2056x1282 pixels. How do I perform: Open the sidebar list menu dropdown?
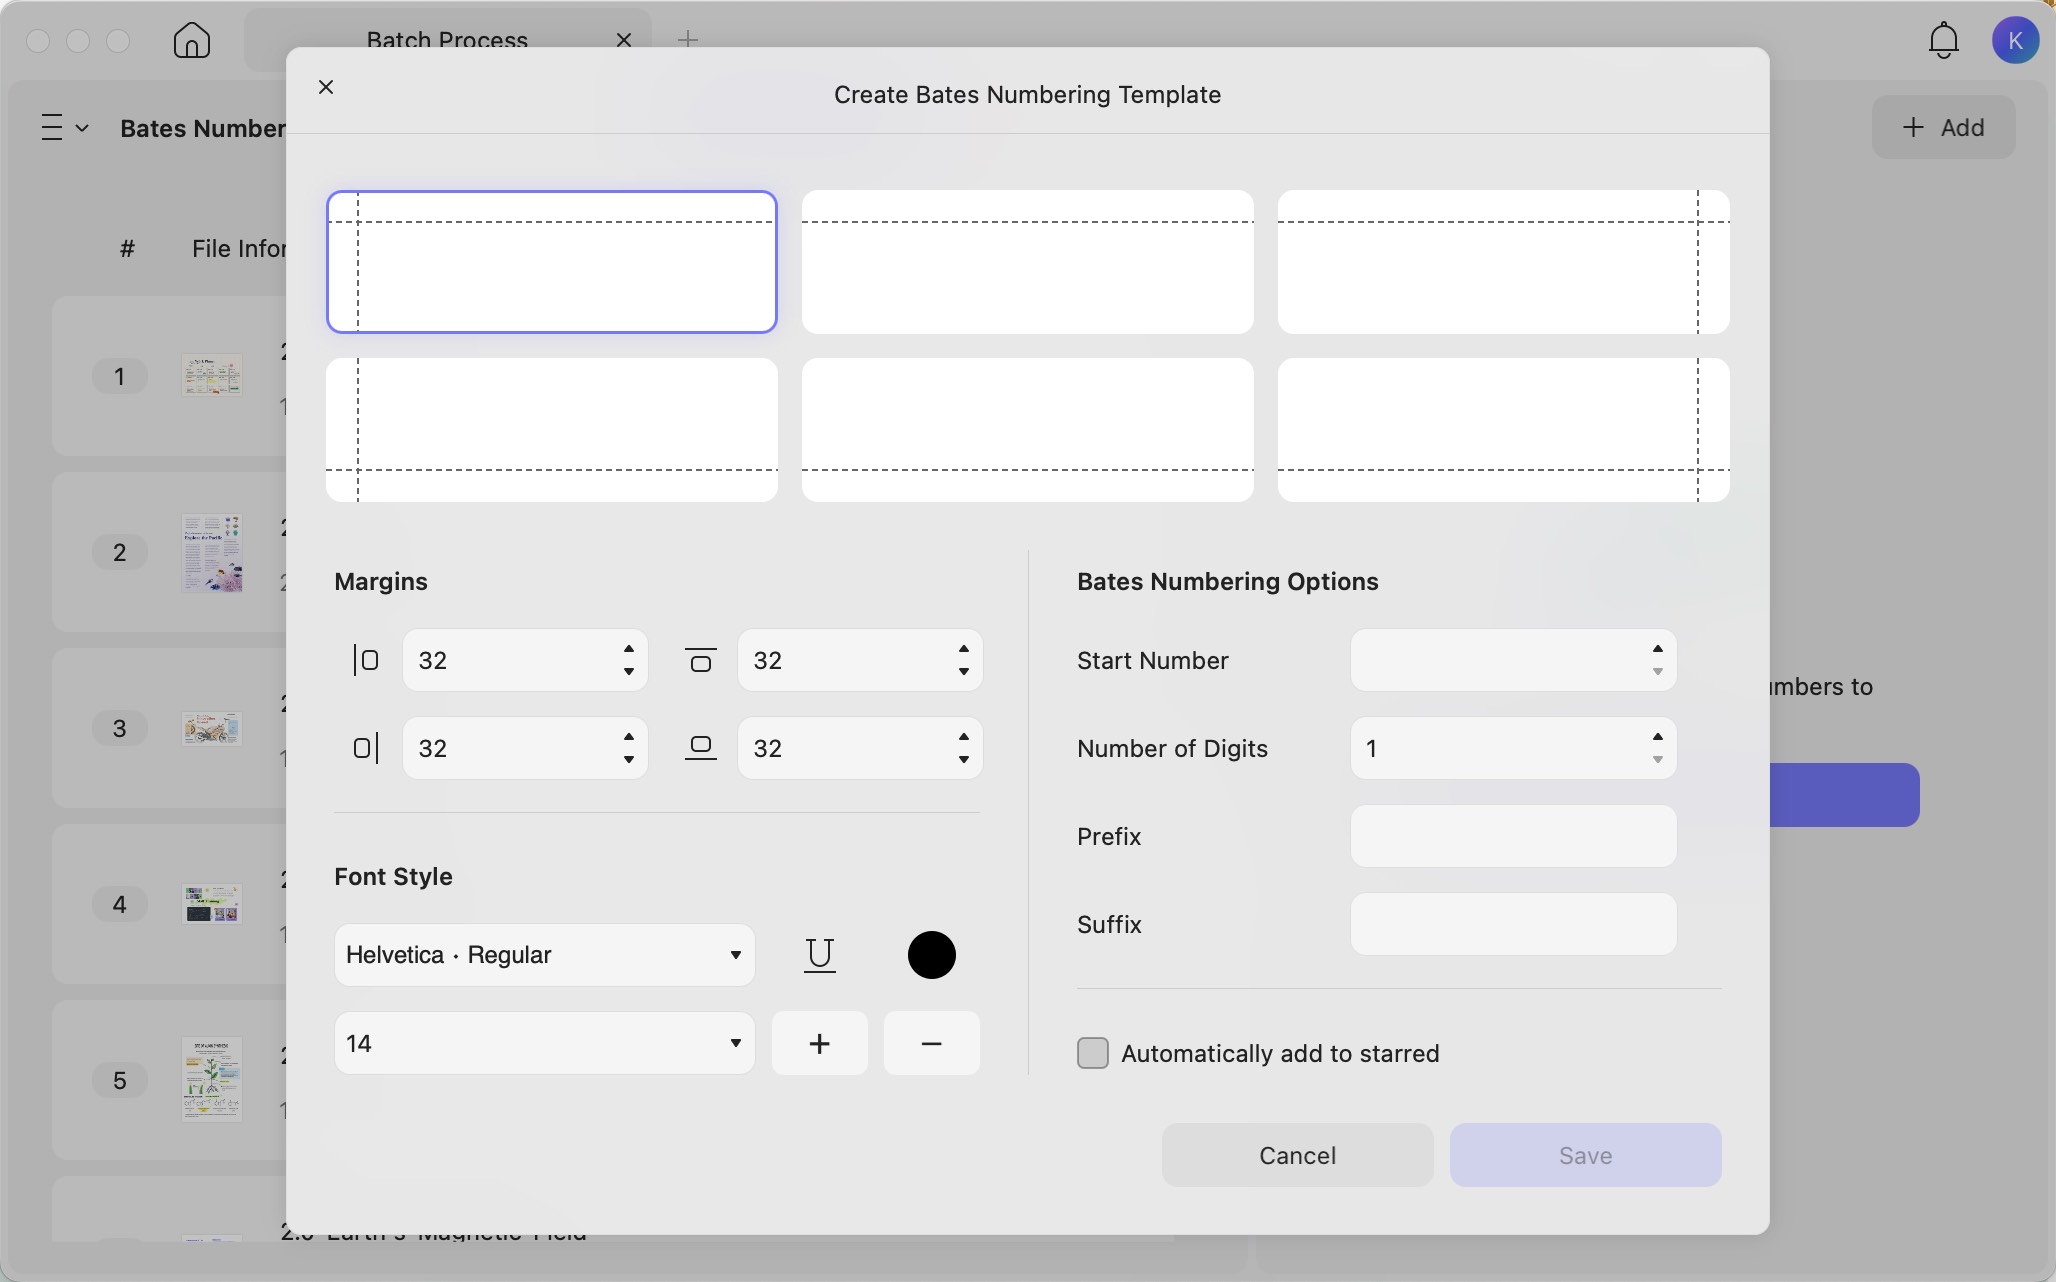tap(65, 128)
